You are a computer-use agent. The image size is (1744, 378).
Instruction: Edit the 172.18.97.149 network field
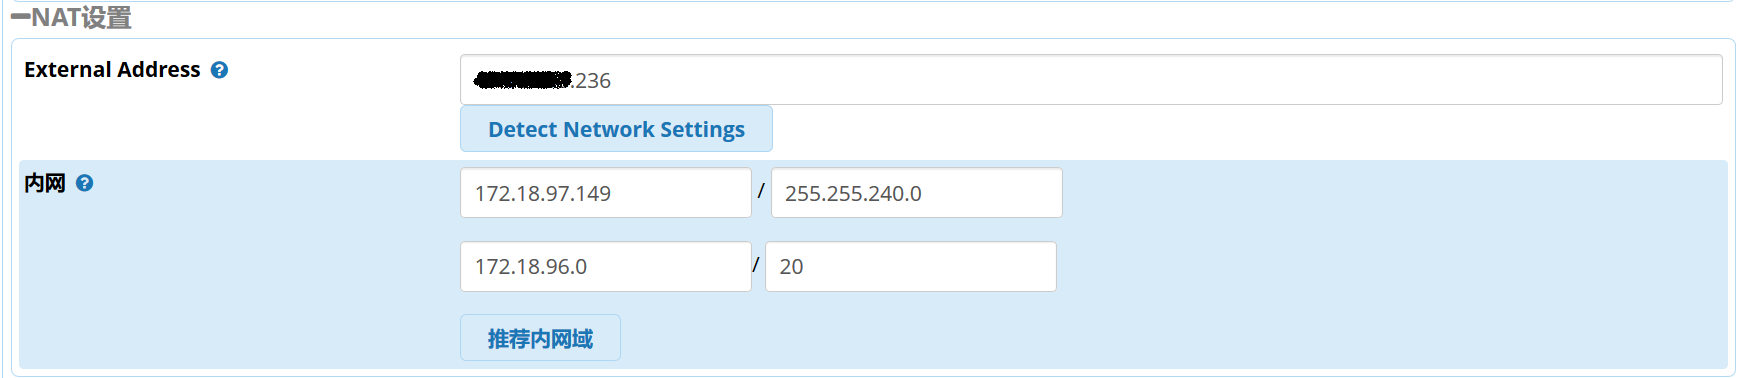tap(606, 193)
